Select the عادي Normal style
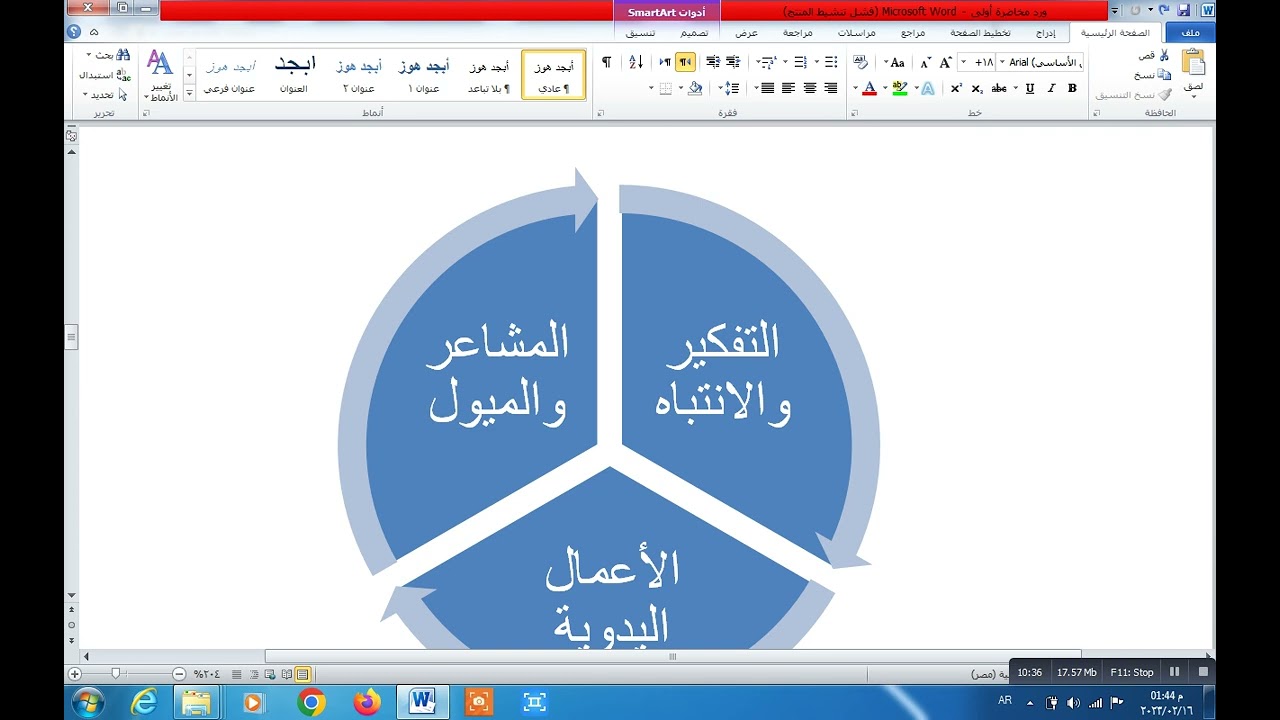 [554, 76]
